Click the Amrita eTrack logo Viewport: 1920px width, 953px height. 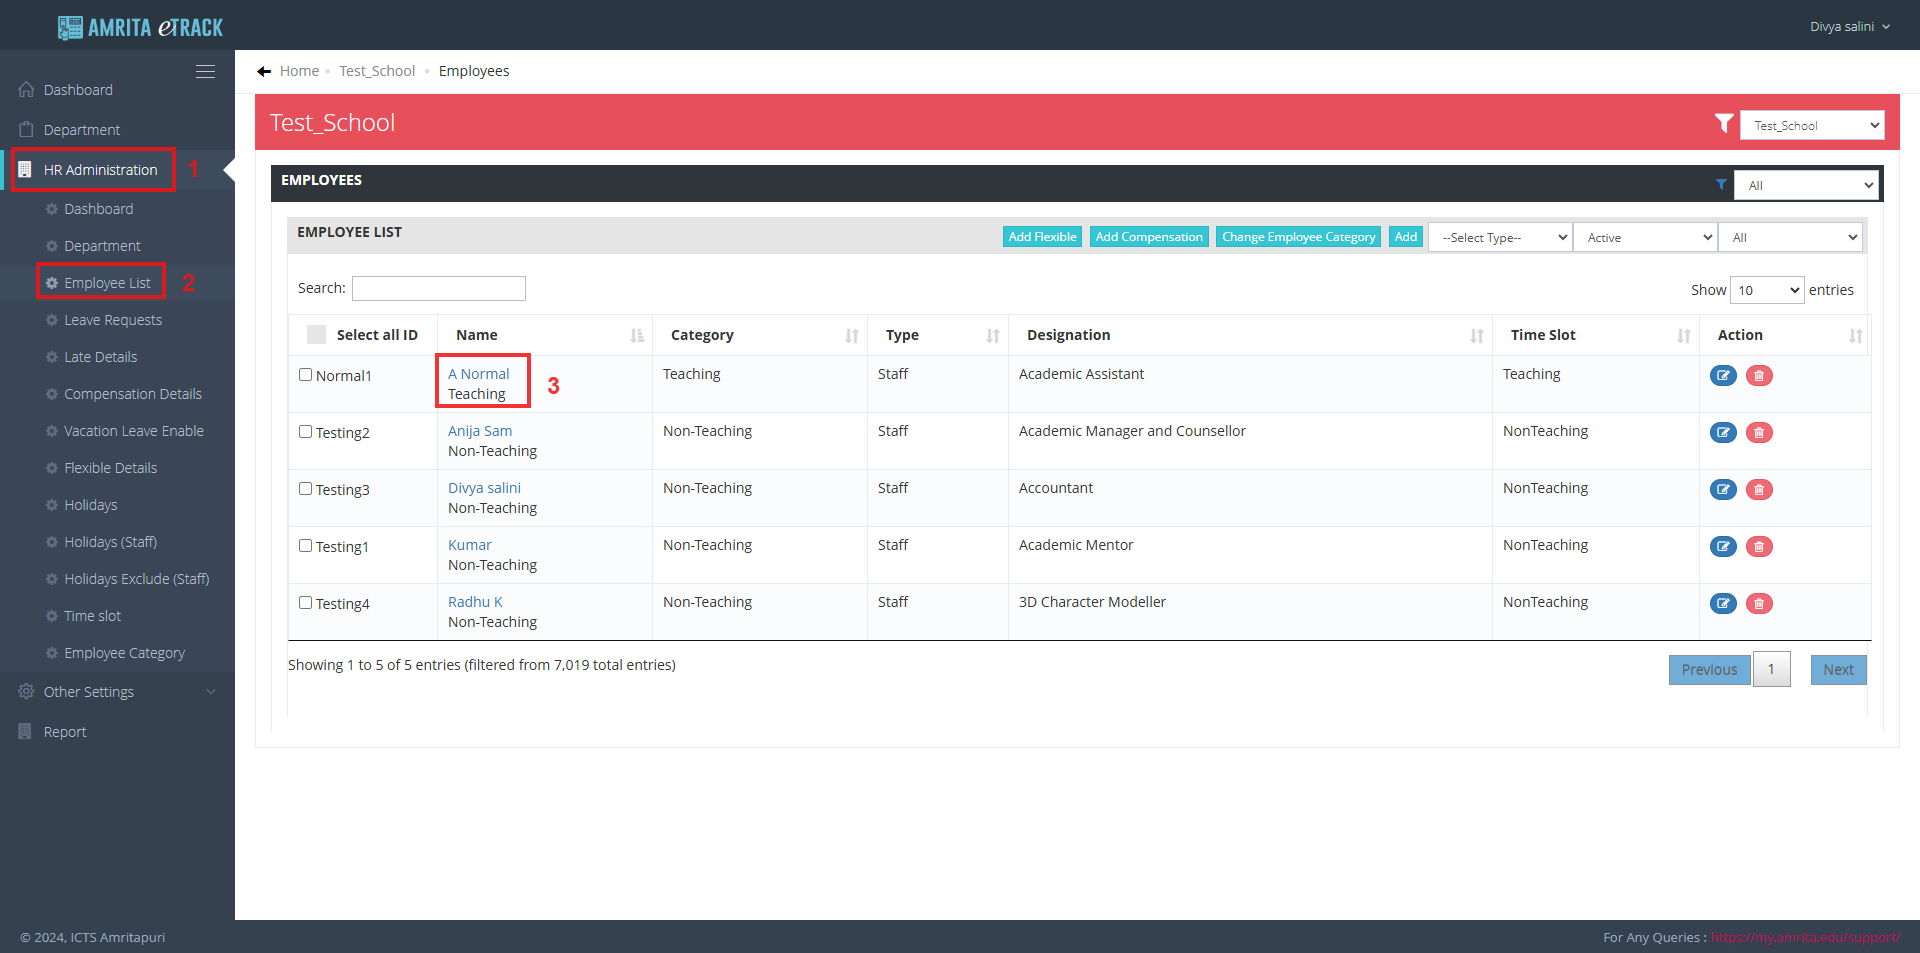point(141,27)
